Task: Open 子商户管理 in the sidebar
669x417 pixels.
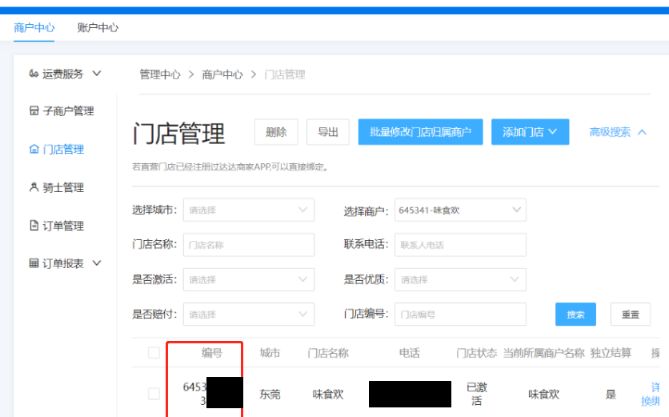Action: 68,111
